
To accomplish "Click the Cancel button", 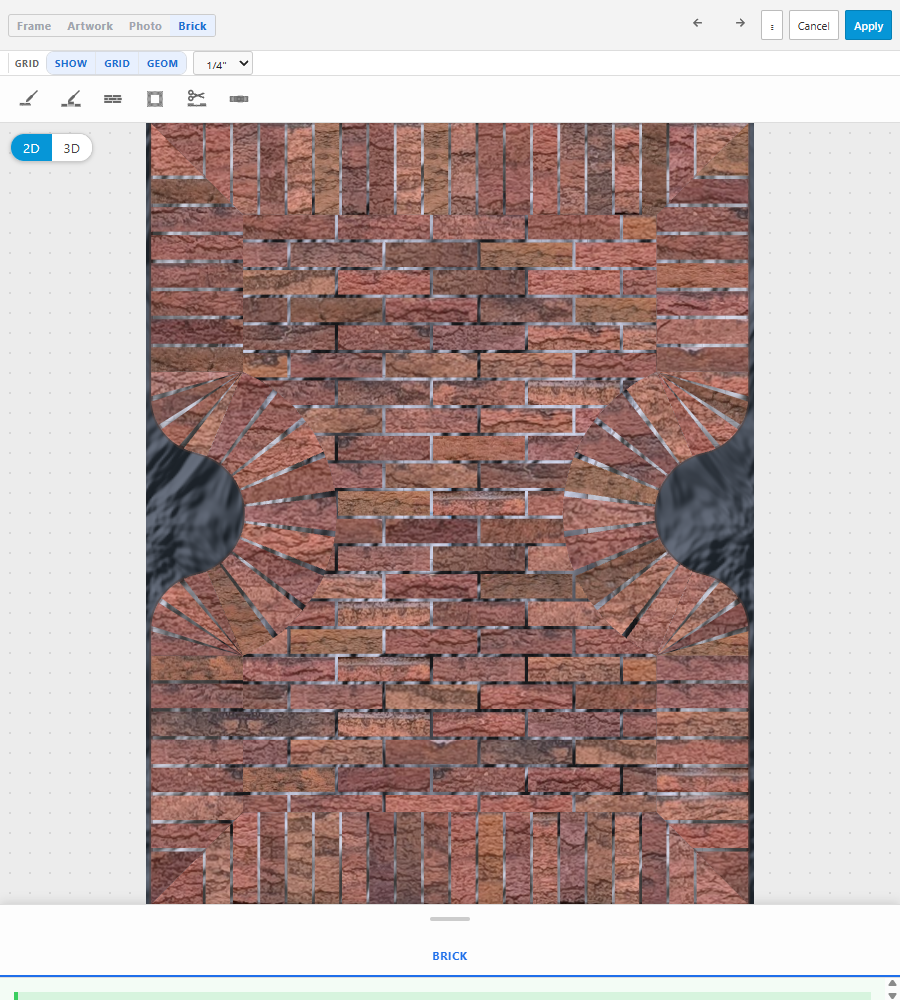I will click(x=813, y=26).
